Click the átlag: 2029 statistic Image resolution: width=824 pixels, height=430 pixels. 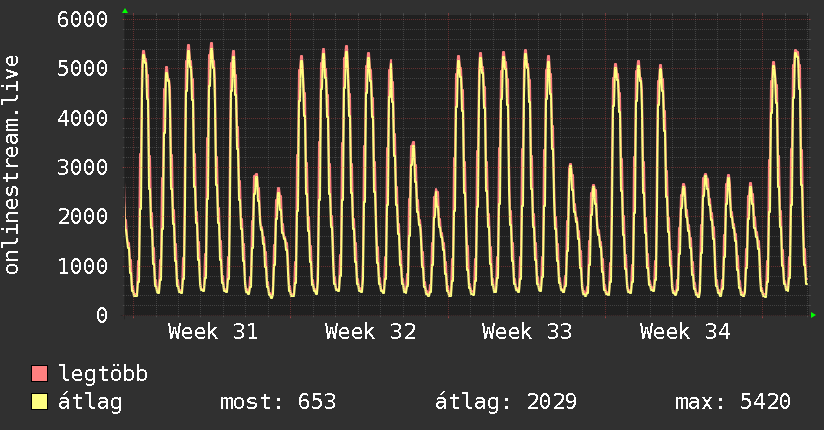click(x=506, y=402)
